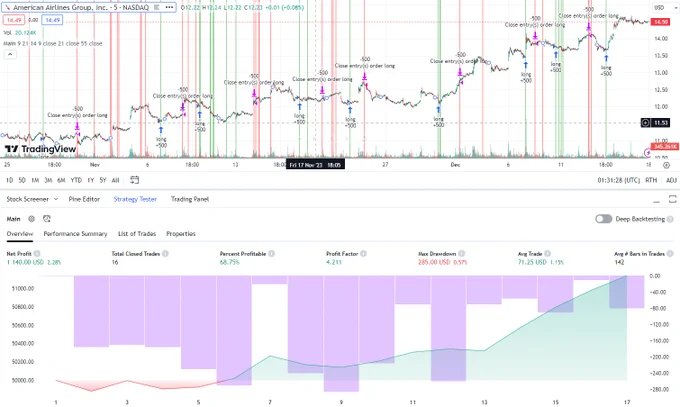Click the icon left of the legend's three dots
680x407 pixels.
click(157, 7)
